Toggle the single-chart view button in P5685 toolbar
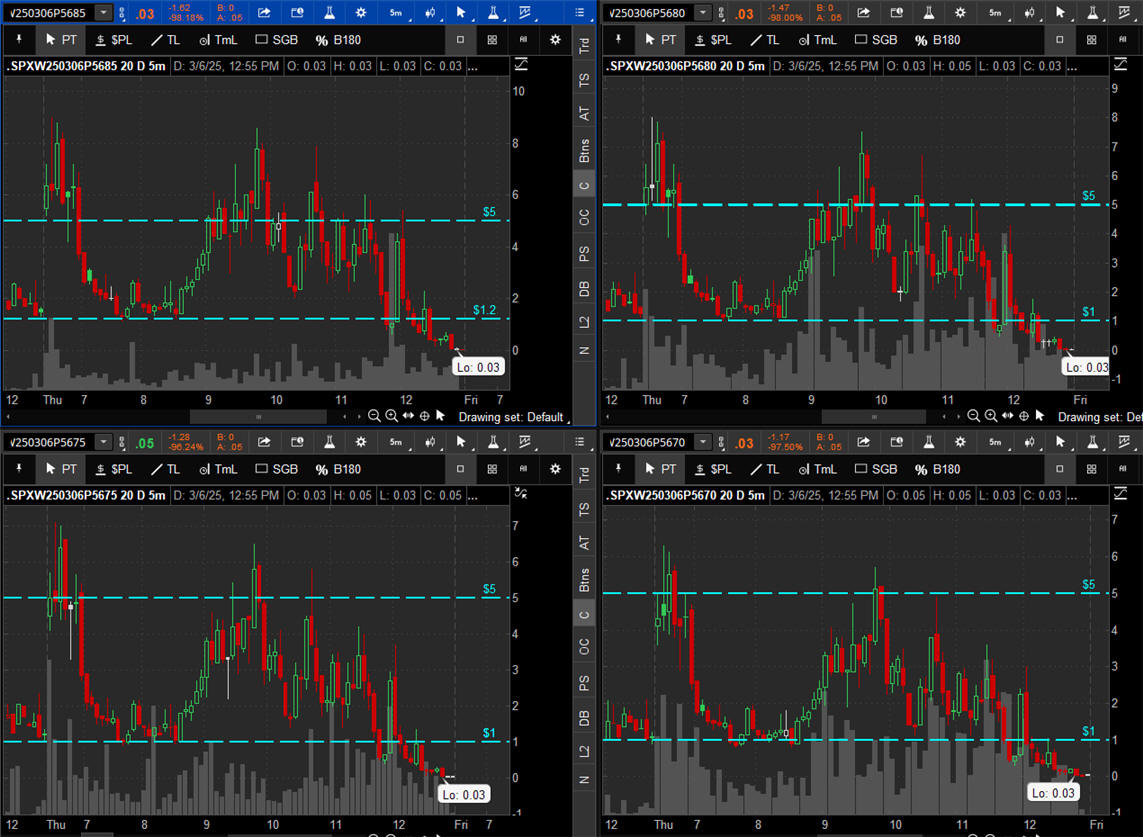The width and height of the screenshot is (1143, 837). click(x=460, y=40)
